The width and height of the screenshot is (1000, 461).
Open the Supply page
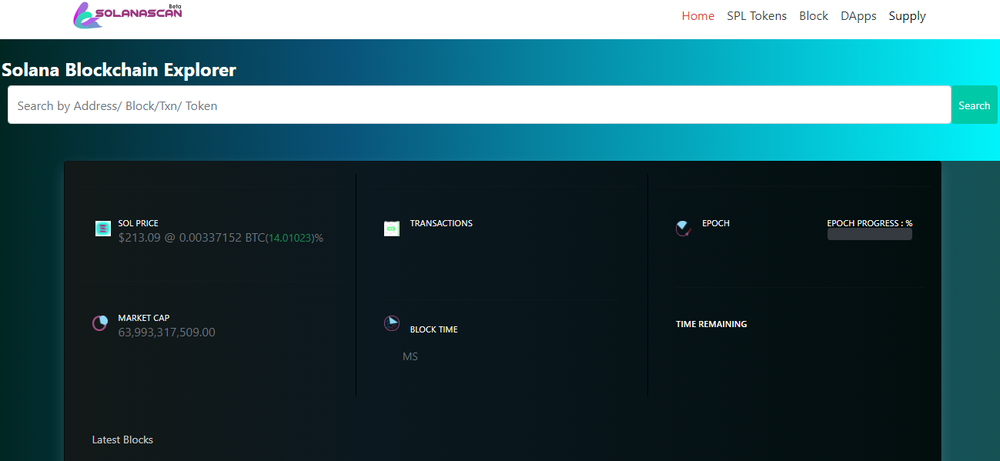click(x=907, y=16)
